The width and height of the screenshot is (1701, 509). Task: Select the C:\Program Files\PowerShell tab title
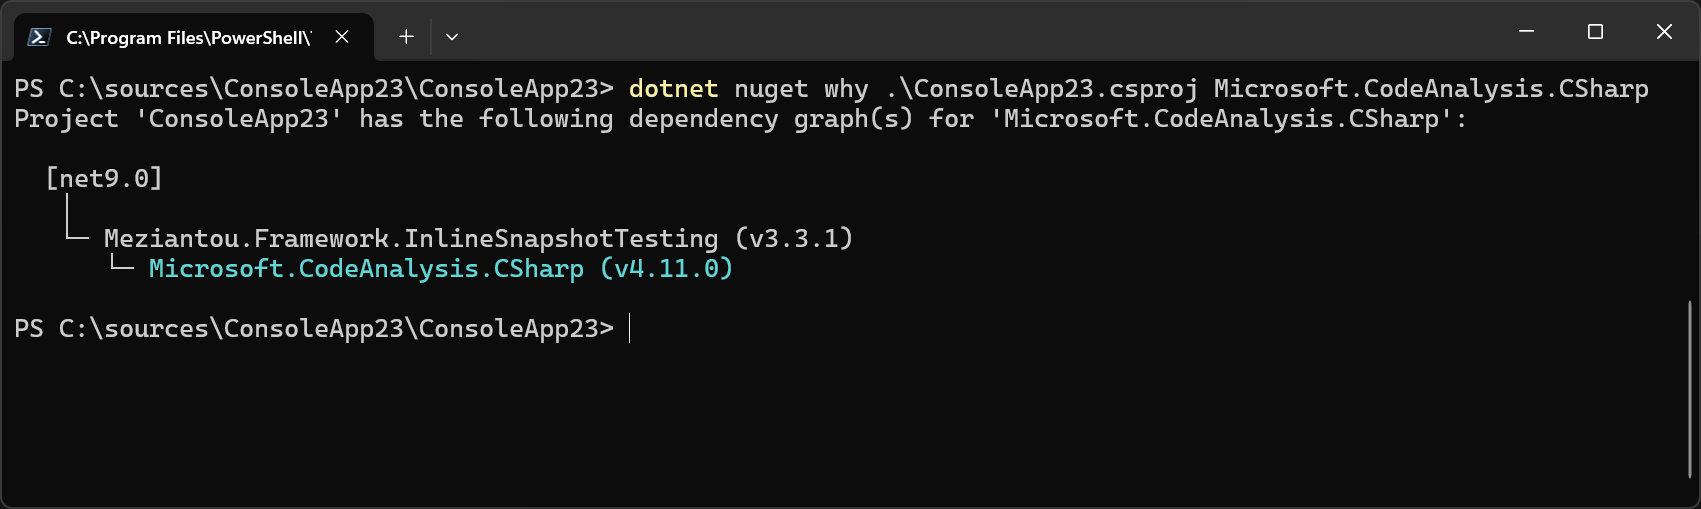pos(188,38)
